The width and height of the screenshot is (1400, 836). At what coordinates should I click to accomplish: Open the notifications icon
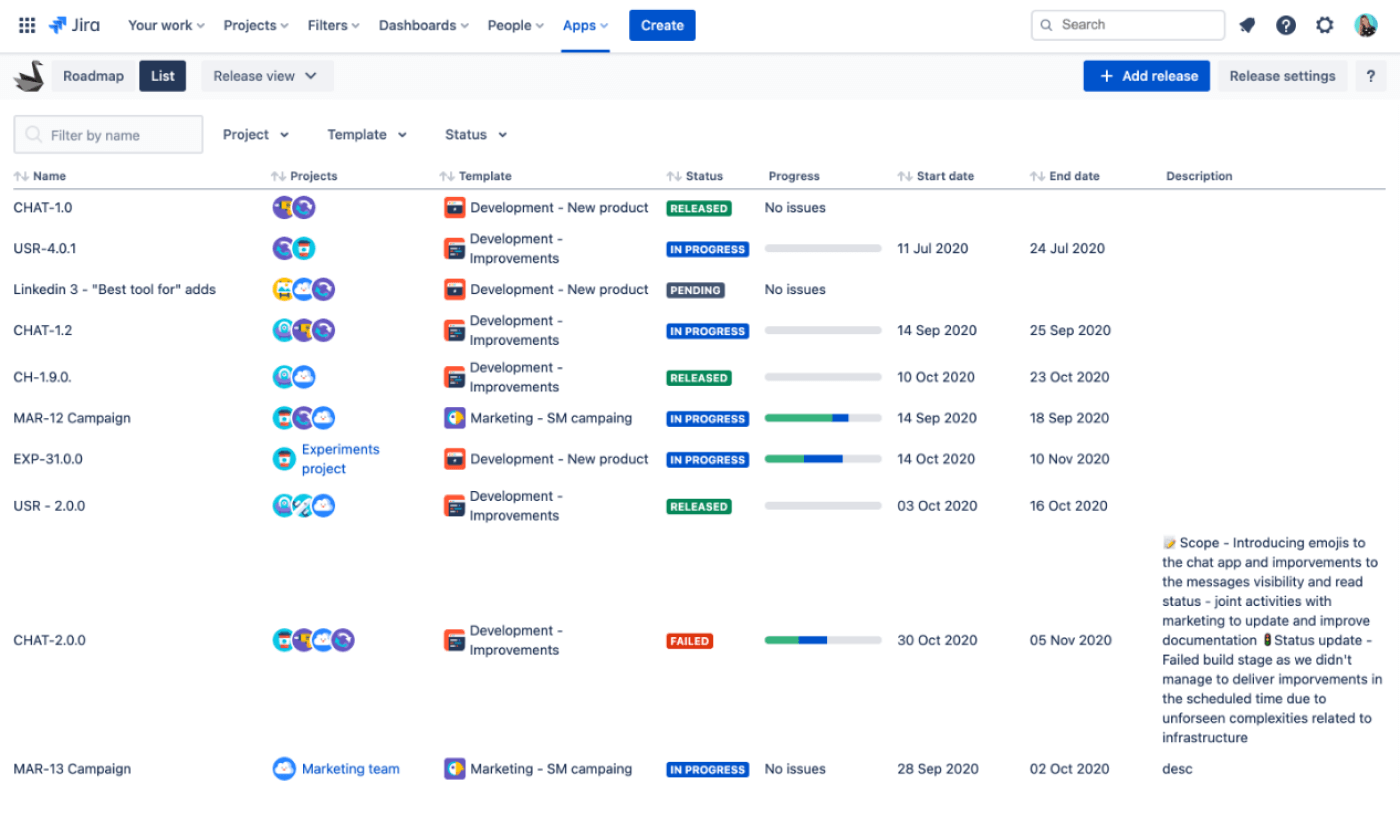[x=1247, y=25]
